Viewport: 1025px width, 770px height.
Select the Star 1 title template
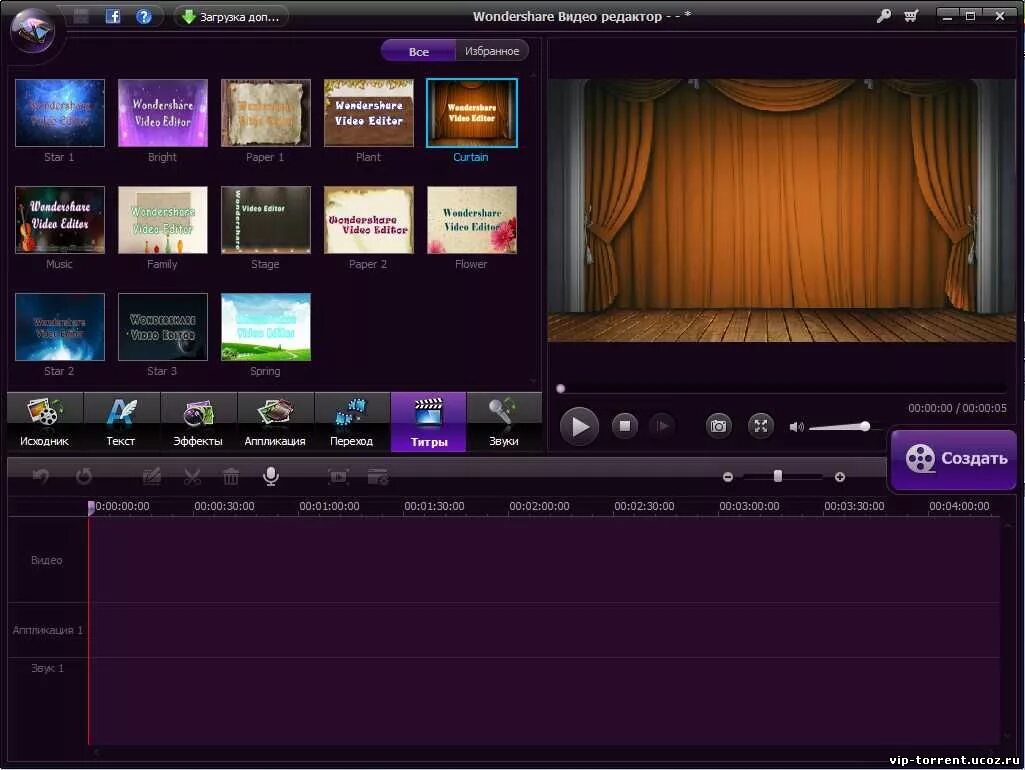coord(59,113)
